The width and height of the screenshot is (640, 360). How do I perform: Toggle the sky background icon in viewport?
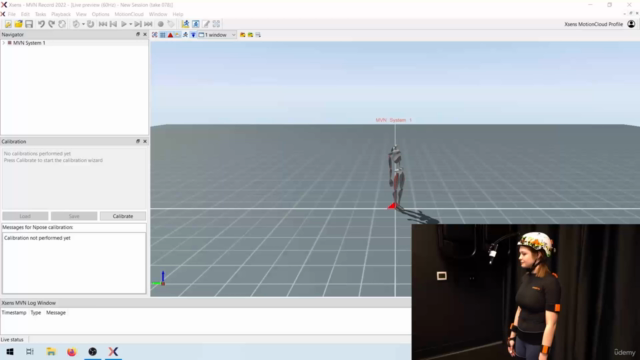coord(178,35)
